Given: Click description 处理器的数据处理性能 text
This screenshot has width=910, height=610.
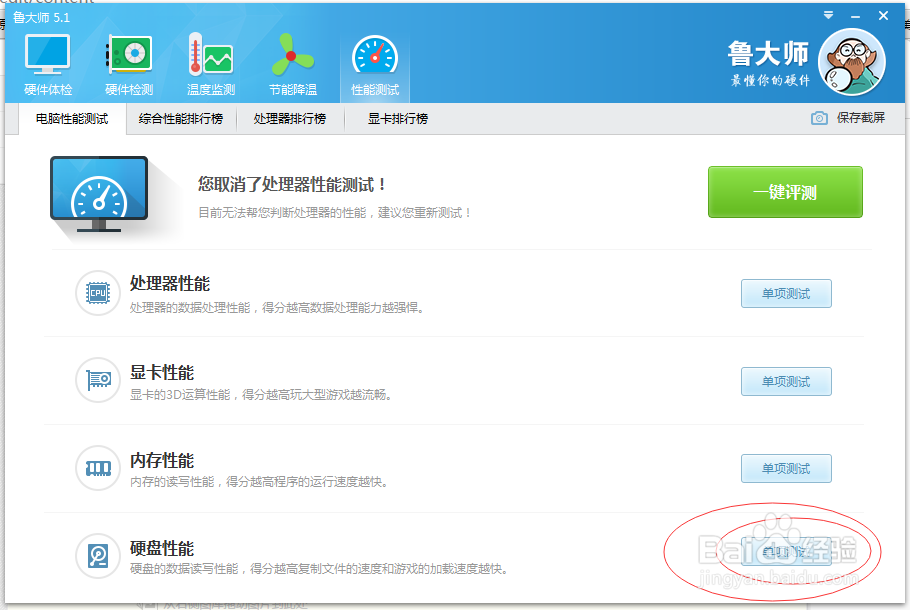Looking at the screenshot, I should 277,308.
